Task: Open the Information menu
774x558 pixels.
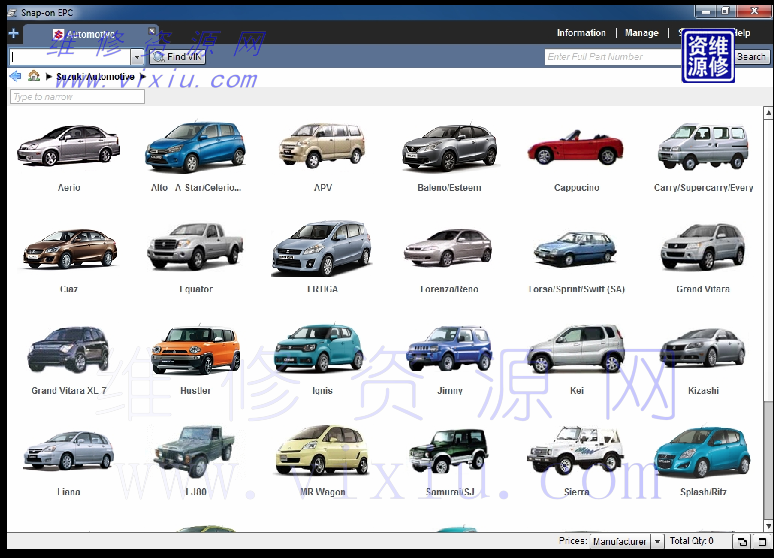Action: (581, 33)
